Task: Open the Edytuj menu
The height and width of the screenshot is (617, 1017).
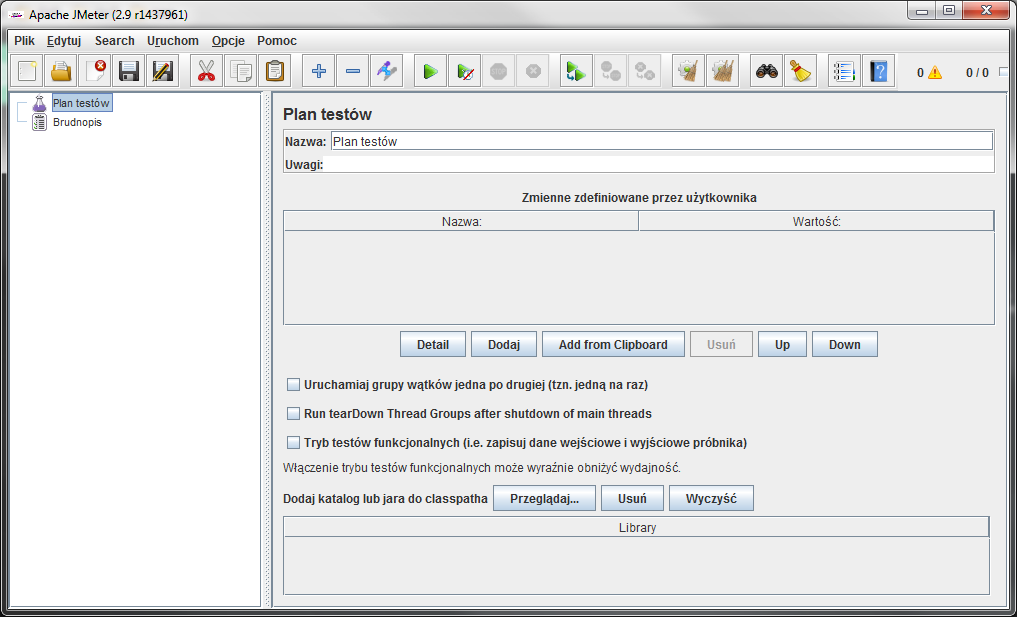Action: click(64, 41)
